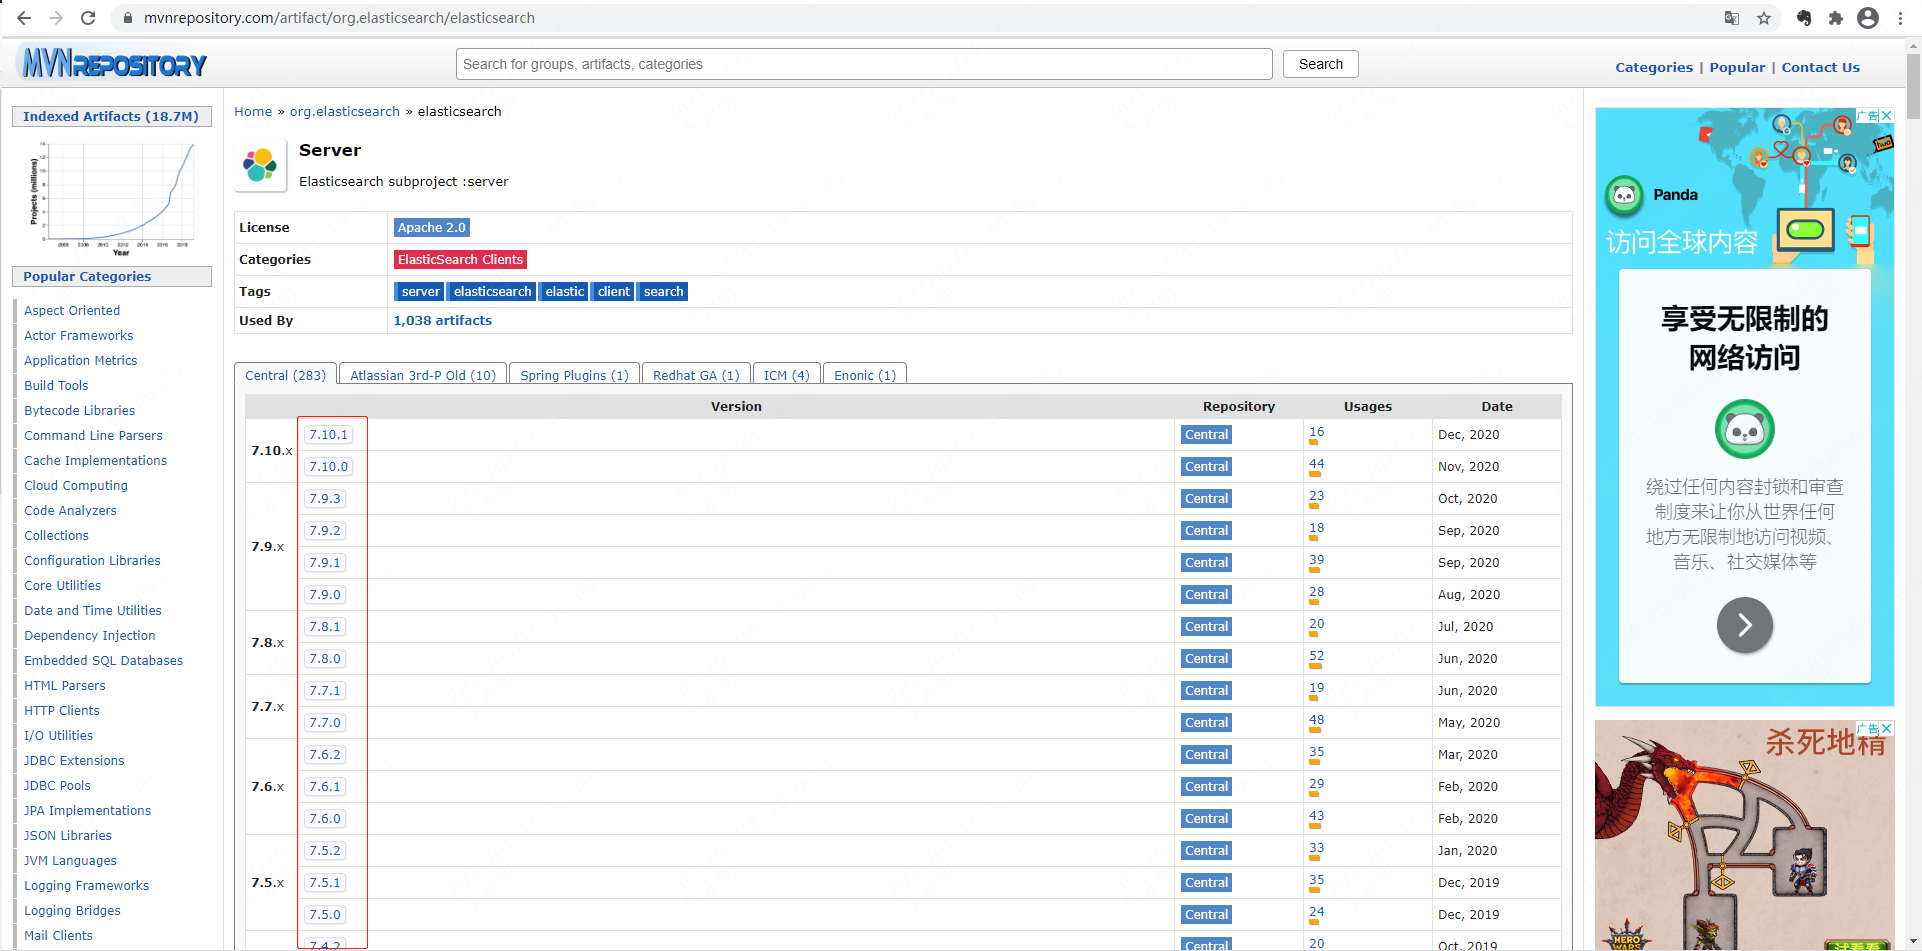Click the MVNRepository logo

pos(114,64)
